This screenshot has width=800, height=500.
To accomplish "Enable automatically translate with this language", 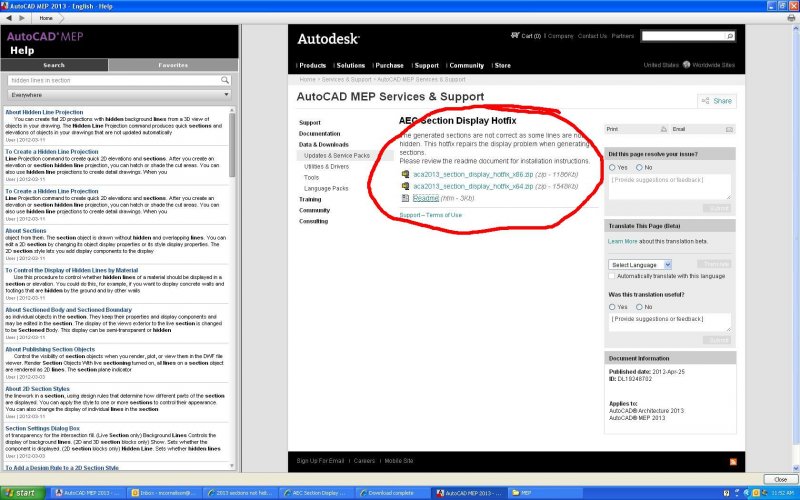I will click(x=612, y=276).
